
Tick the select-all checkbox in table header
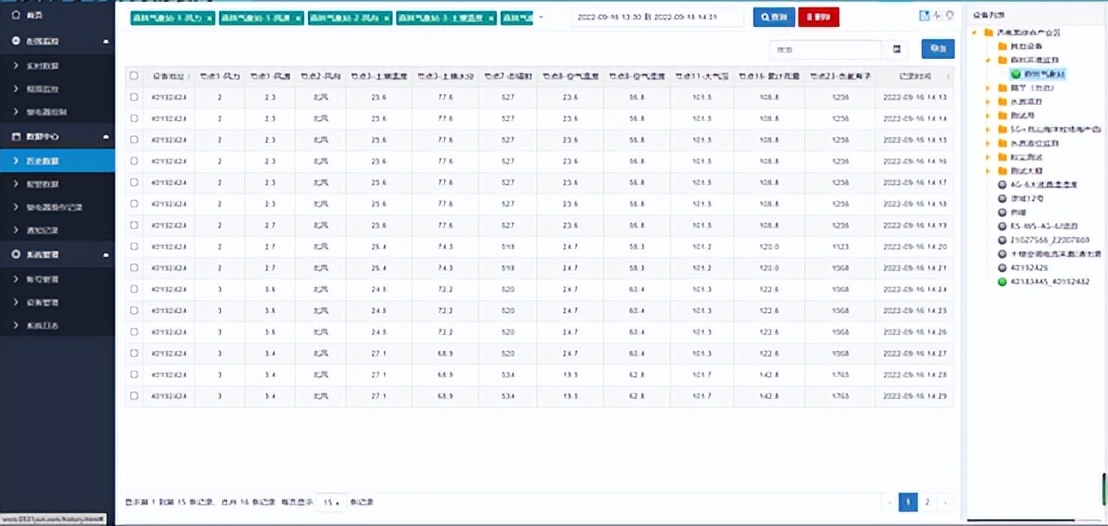point(134,76)
